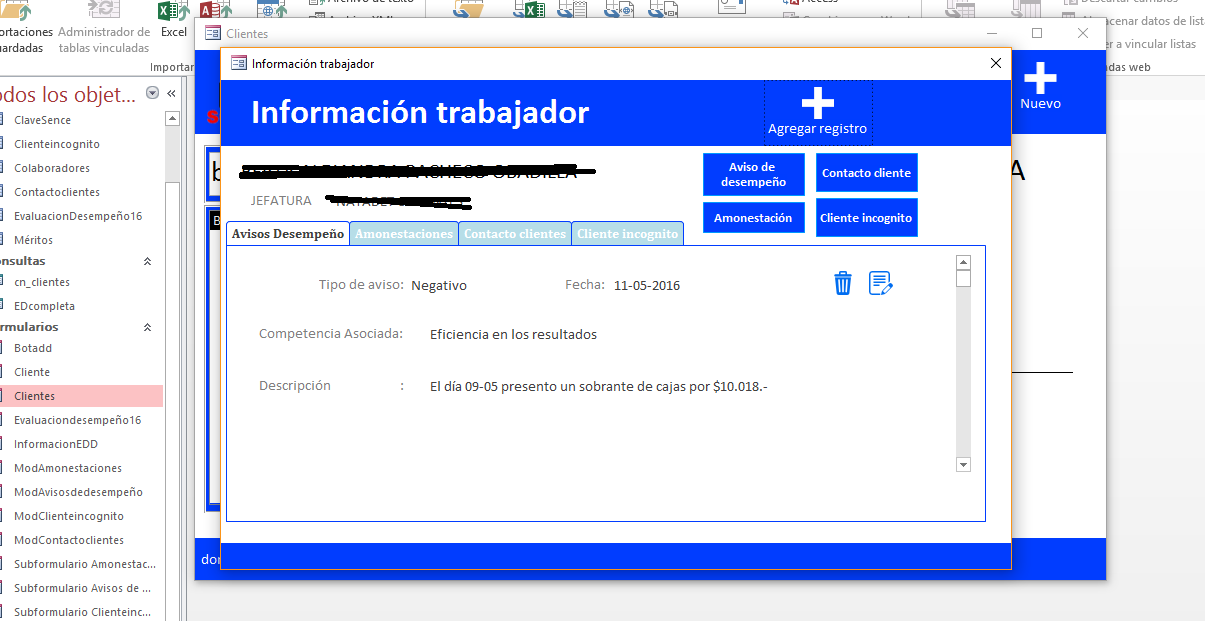Click subform scrollbar up arrow
This screenshot has width=1205, height=621.
tap(963, 263)
